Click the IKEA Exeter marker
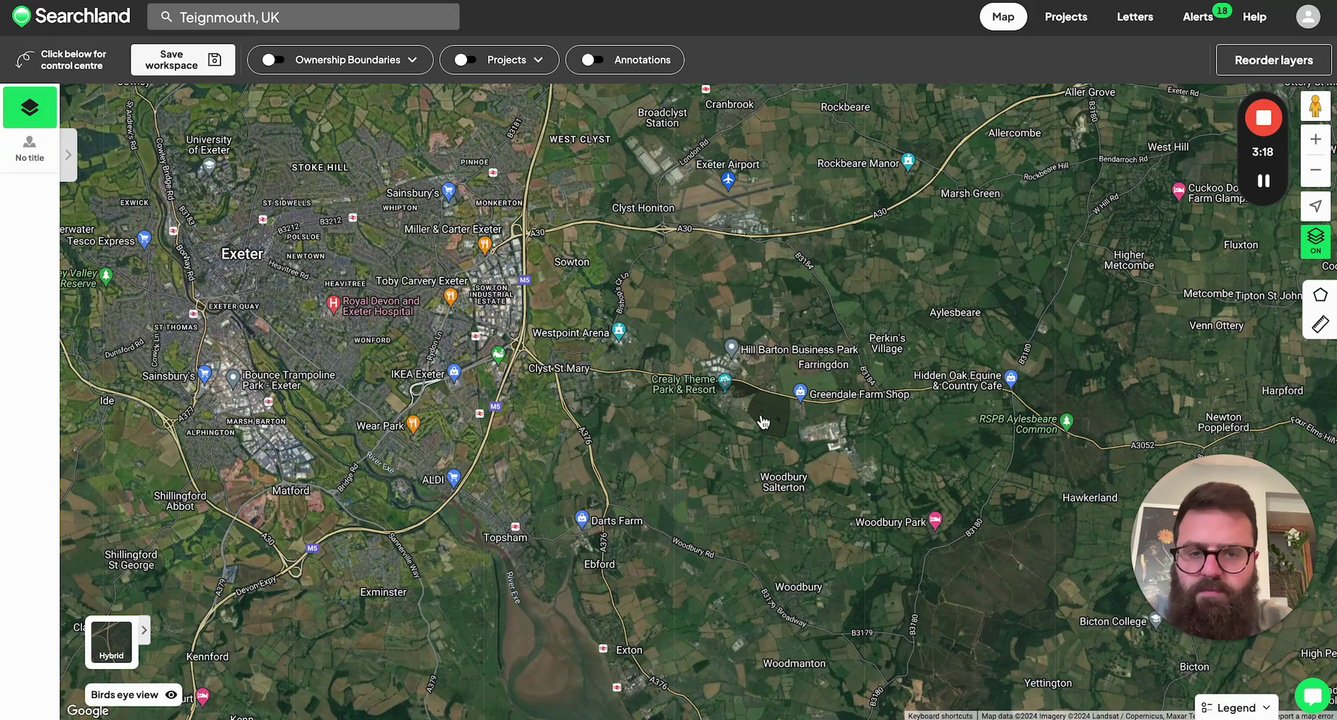Viewport: 1337px width, 720px height. [455, 373]
